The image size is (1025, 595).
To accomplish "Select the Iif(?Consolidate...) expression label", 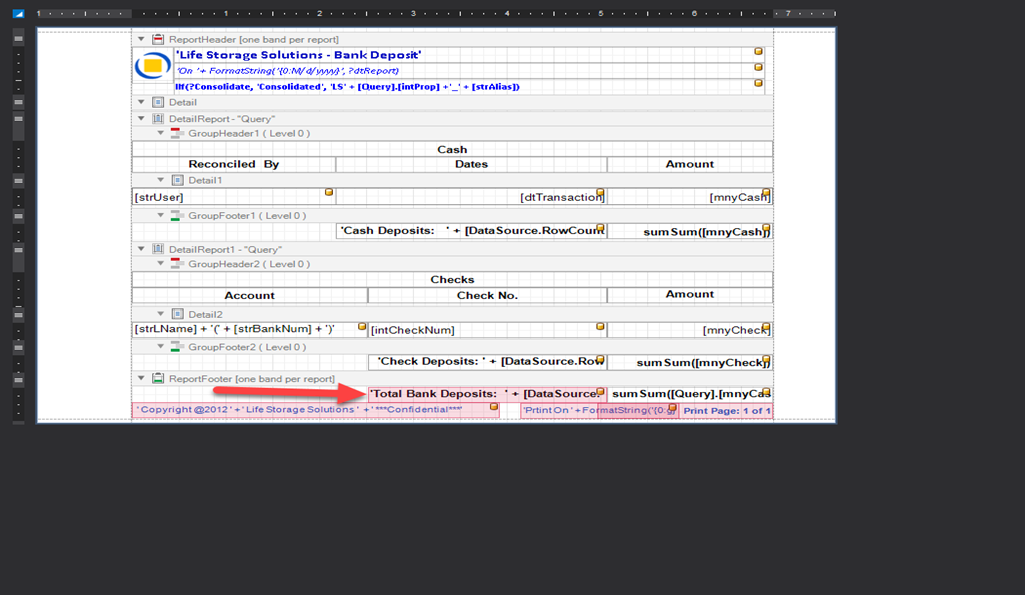I will [469, 86].
